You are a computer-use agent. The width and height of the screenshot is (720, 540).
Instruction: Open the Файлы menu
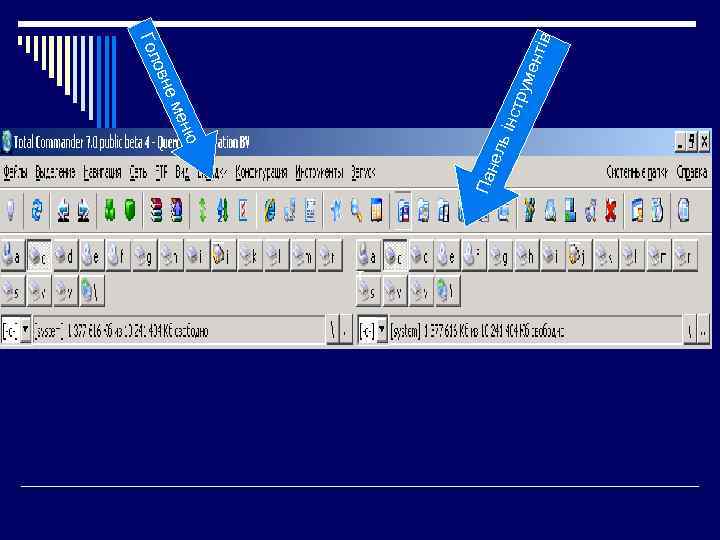(15, 172)
